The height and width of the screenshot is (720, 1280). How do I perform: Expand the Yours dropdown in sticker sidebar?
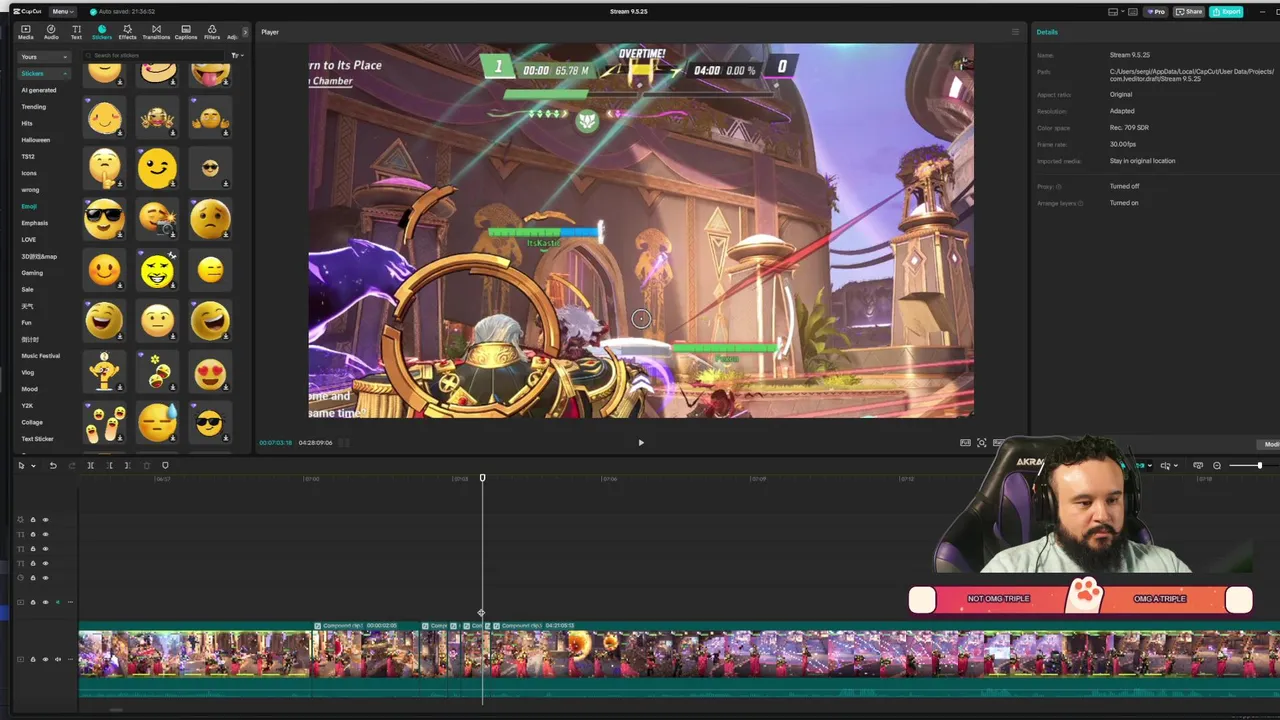tap(44, 57)
